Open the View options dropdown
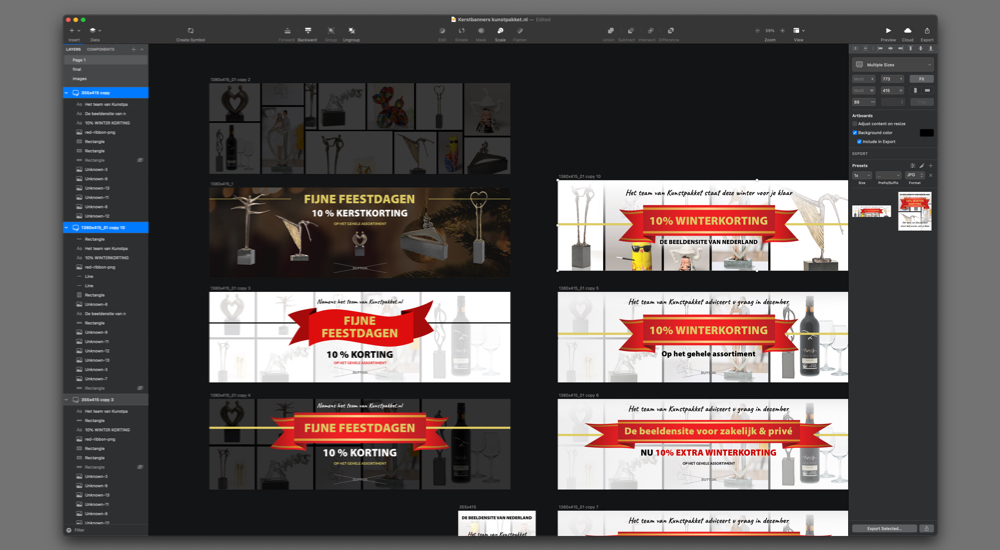The width and height of the screenshot is (1000, 550). click(x=798, y=31)
